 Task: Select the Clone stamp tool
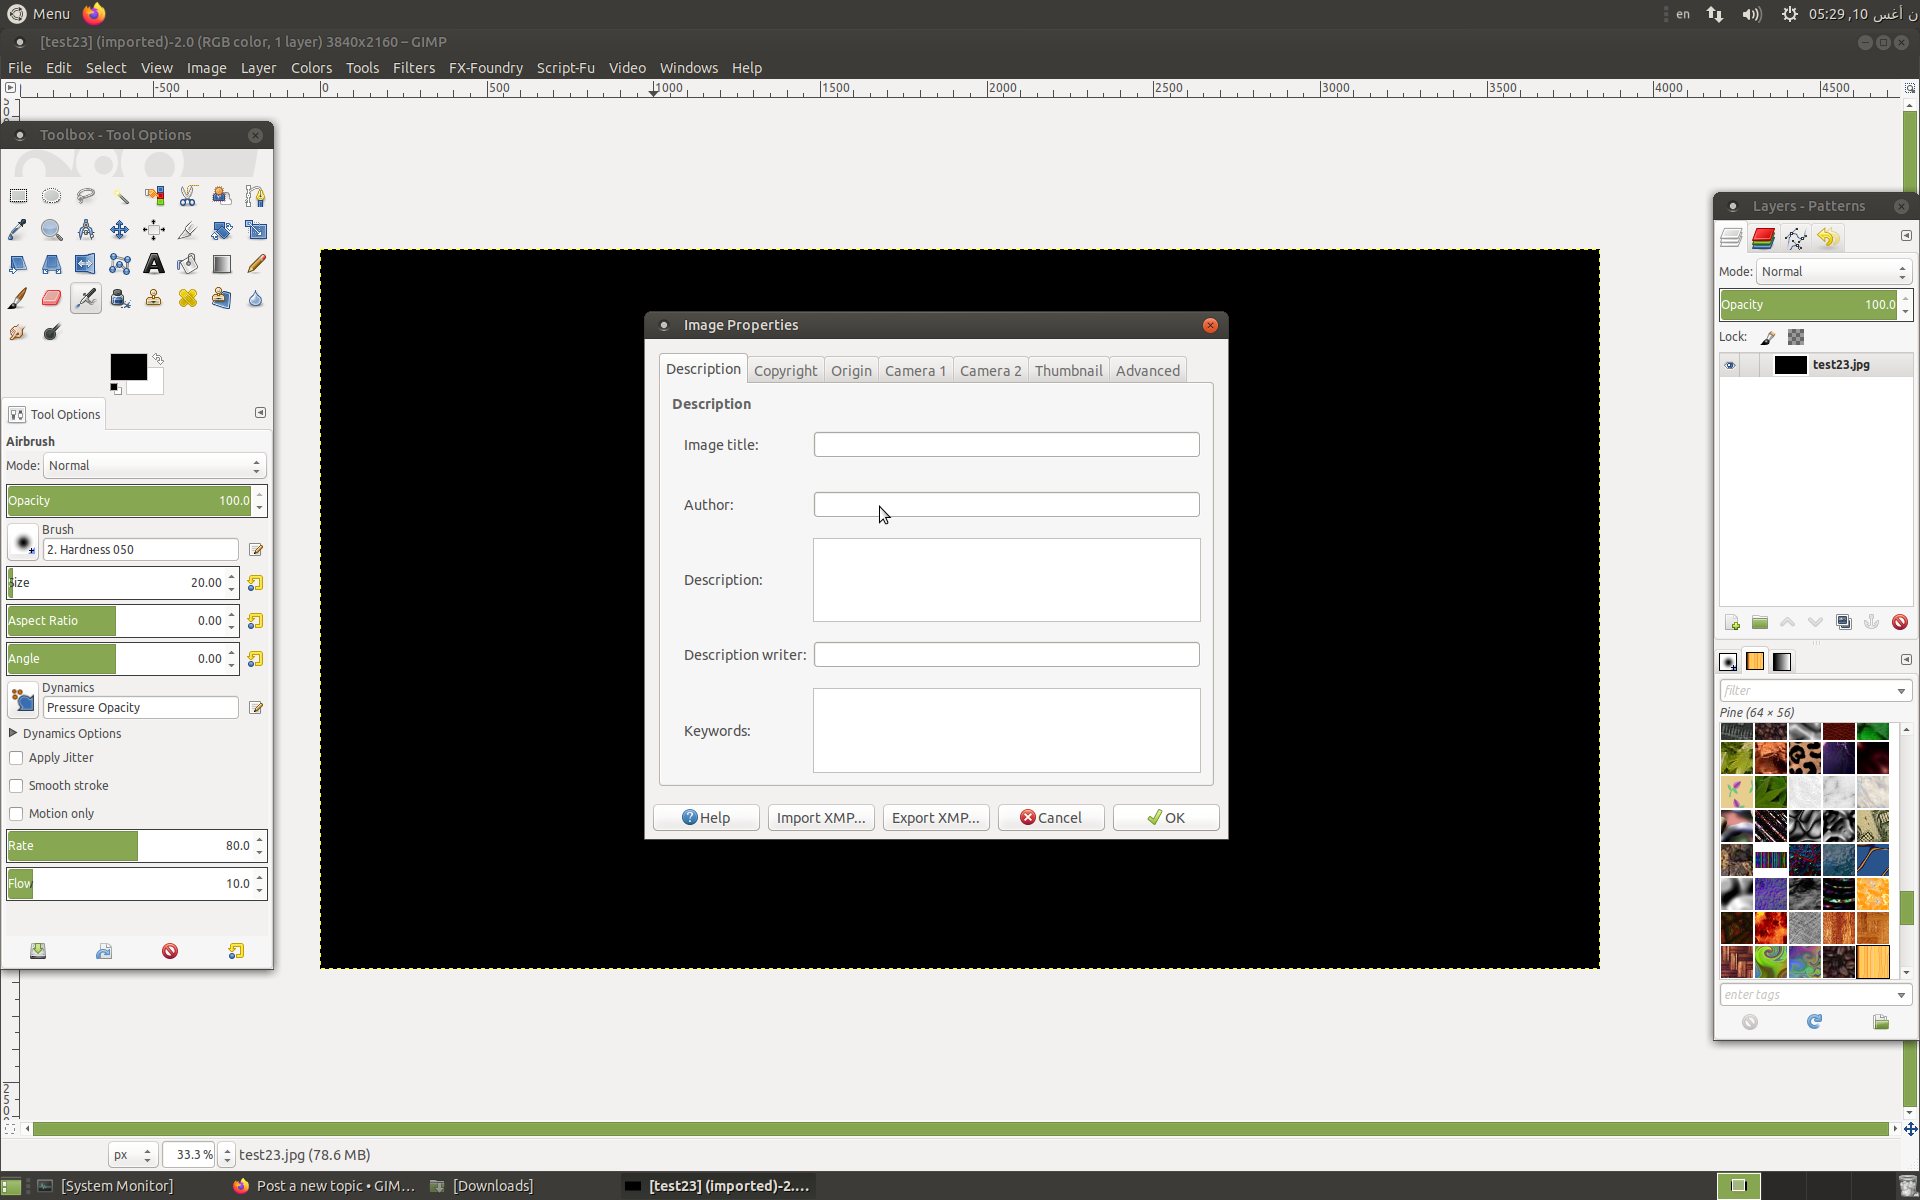coord(154,298)
